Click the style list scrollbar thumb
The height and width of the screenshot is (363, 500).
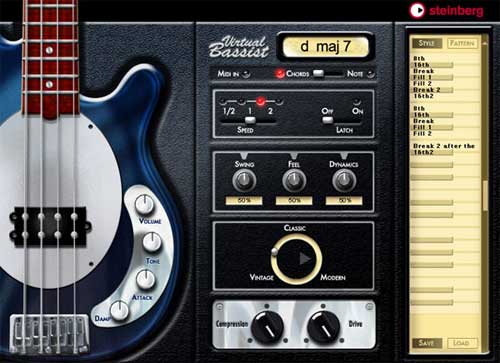[485, 195]
